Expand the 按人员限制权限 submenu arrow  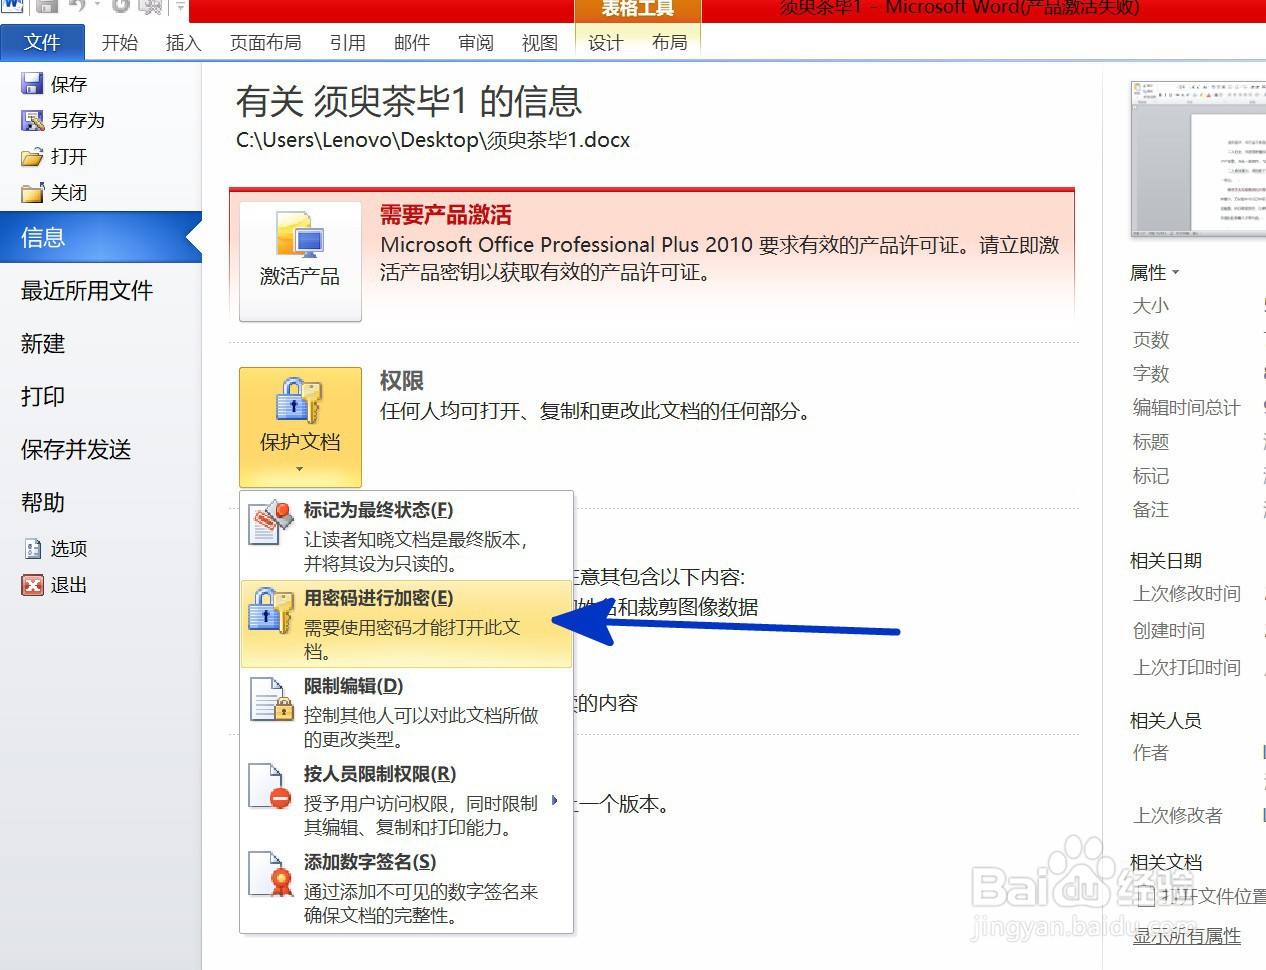tap(554, 800)
